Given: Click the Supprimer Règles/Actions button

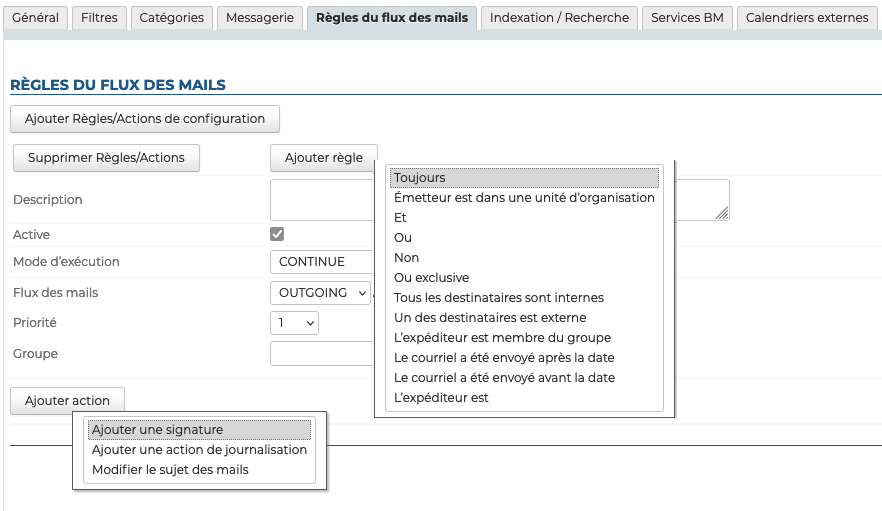Looking at the screenshot, I should pos(106,158).
